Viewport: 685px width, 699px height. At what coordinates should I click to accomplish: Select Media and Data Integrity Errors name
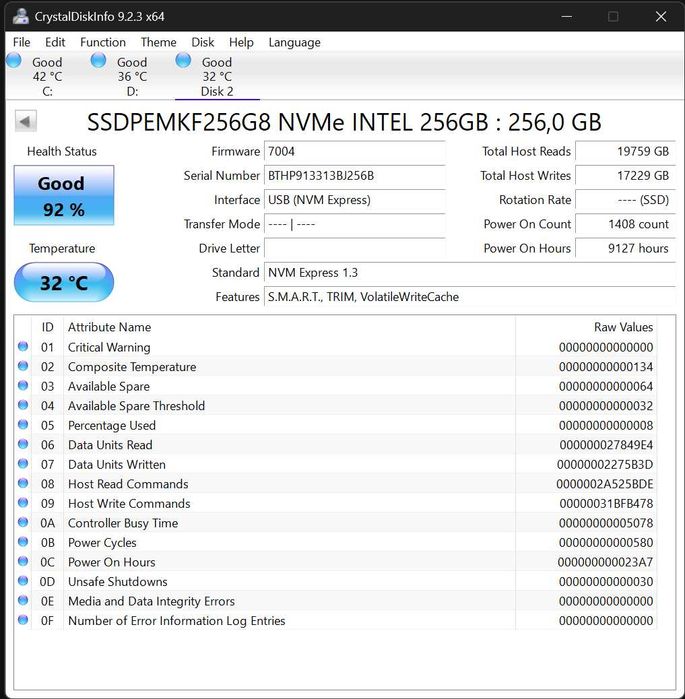pyautogui.click(x=151, y=601)
